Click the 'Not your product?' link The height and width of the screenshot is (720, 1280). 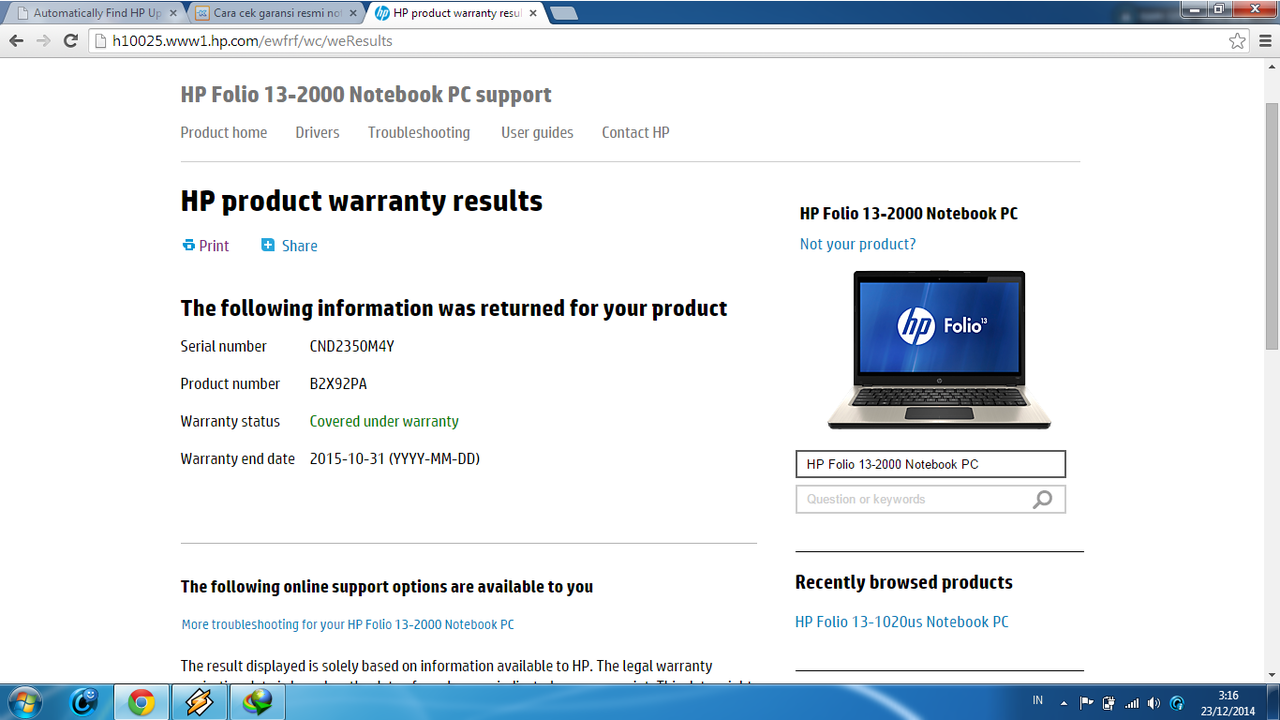coord(857,244)
